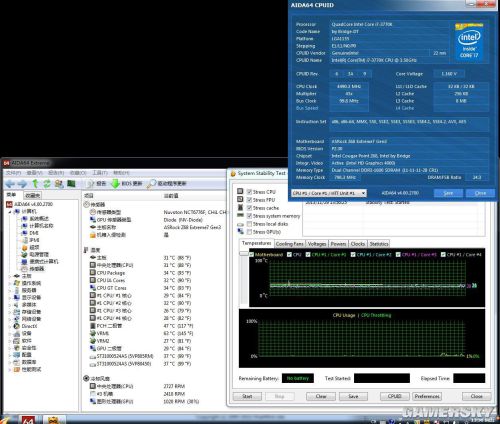Open AIDA64 icon in the taskbar
Viewport: 500px width, 424px height.
(x=28, y=420)
